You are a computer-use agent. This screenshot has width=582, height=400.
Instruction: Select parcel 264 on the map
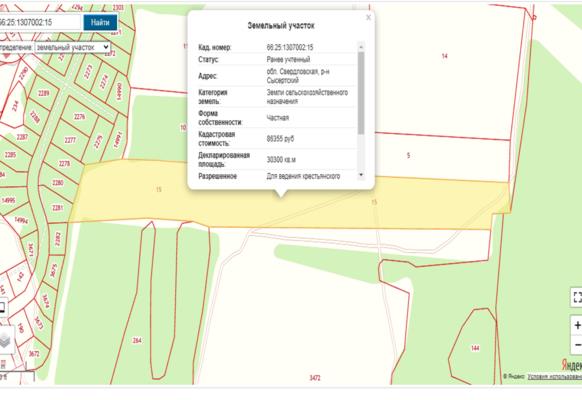click(x=137, y=340)
